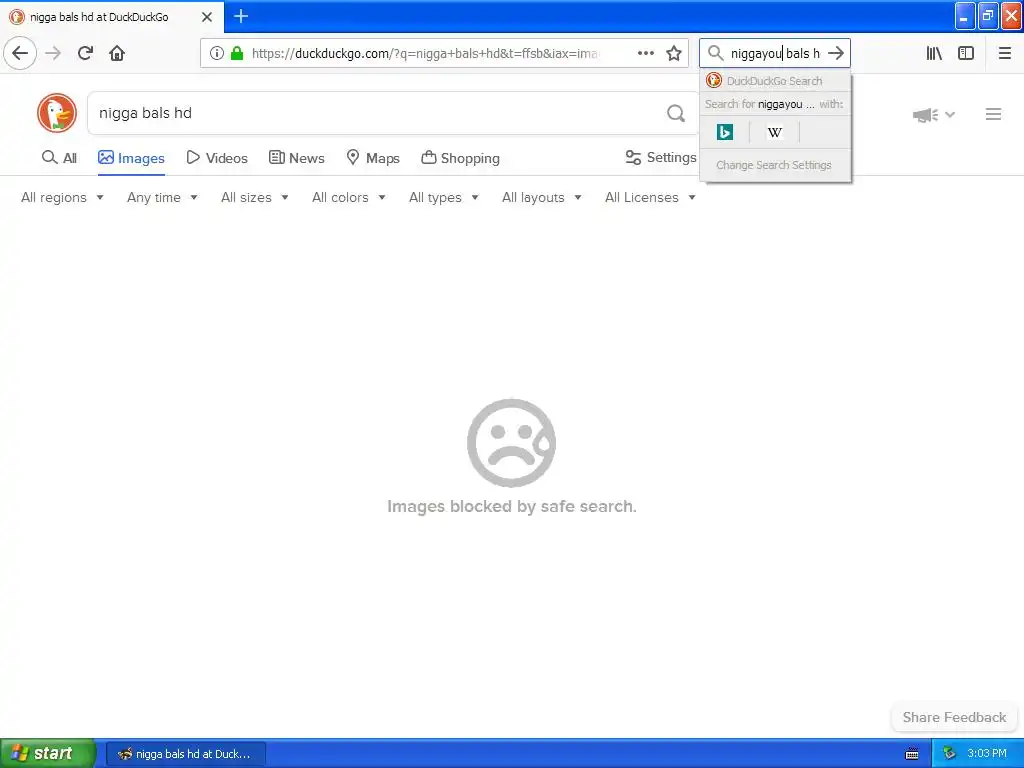Viewport: 1024px width, 768px height.
Task: Select the Images tab
Action: tap(131, 158)
